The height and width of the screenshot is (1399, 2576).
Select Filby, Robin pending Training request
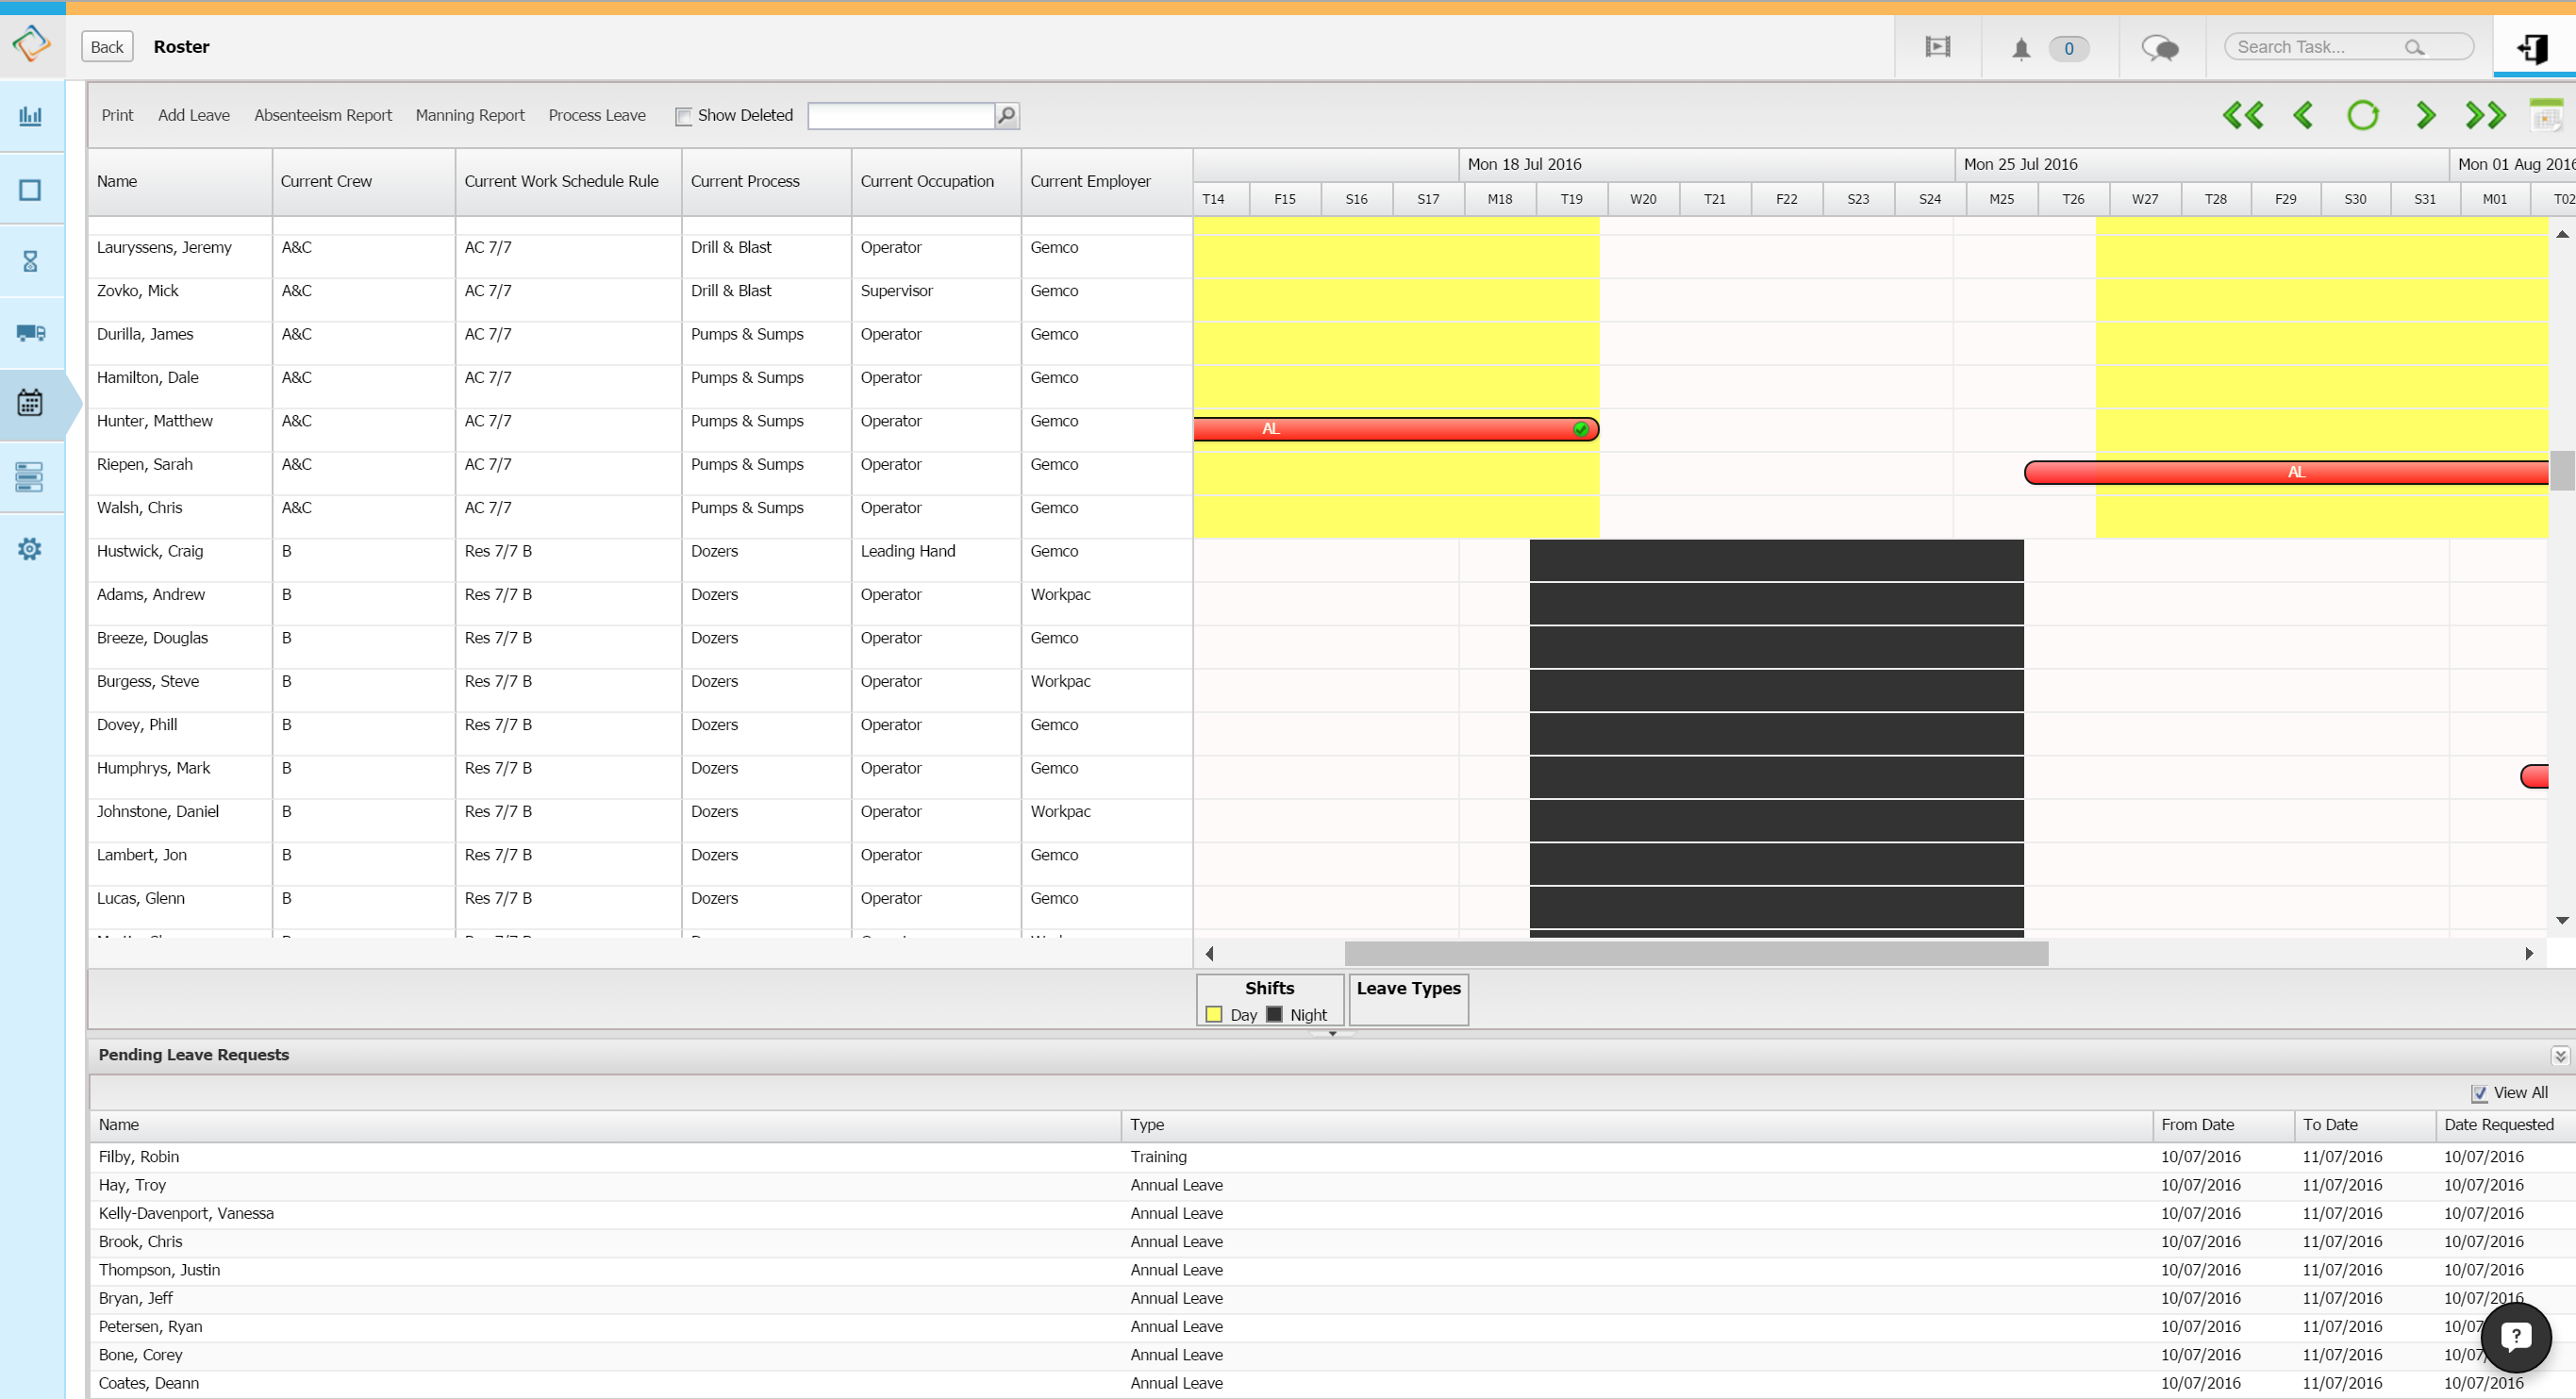coord(1332,1158)
